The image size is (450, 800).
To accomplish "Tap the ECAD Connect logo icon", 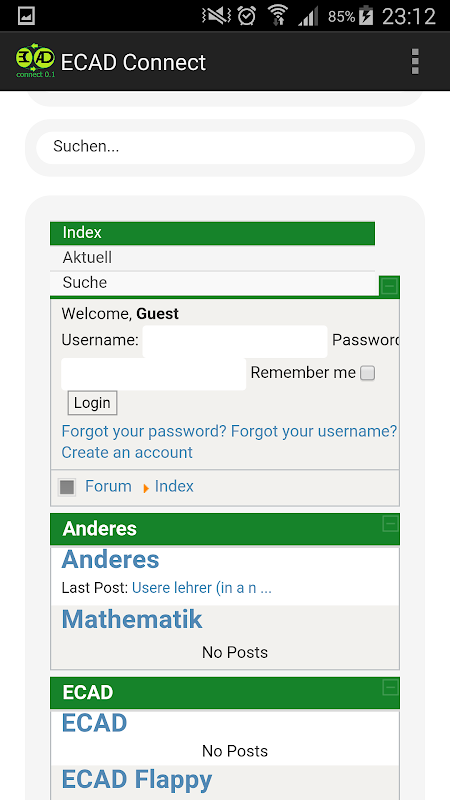I will coord(35,61).
